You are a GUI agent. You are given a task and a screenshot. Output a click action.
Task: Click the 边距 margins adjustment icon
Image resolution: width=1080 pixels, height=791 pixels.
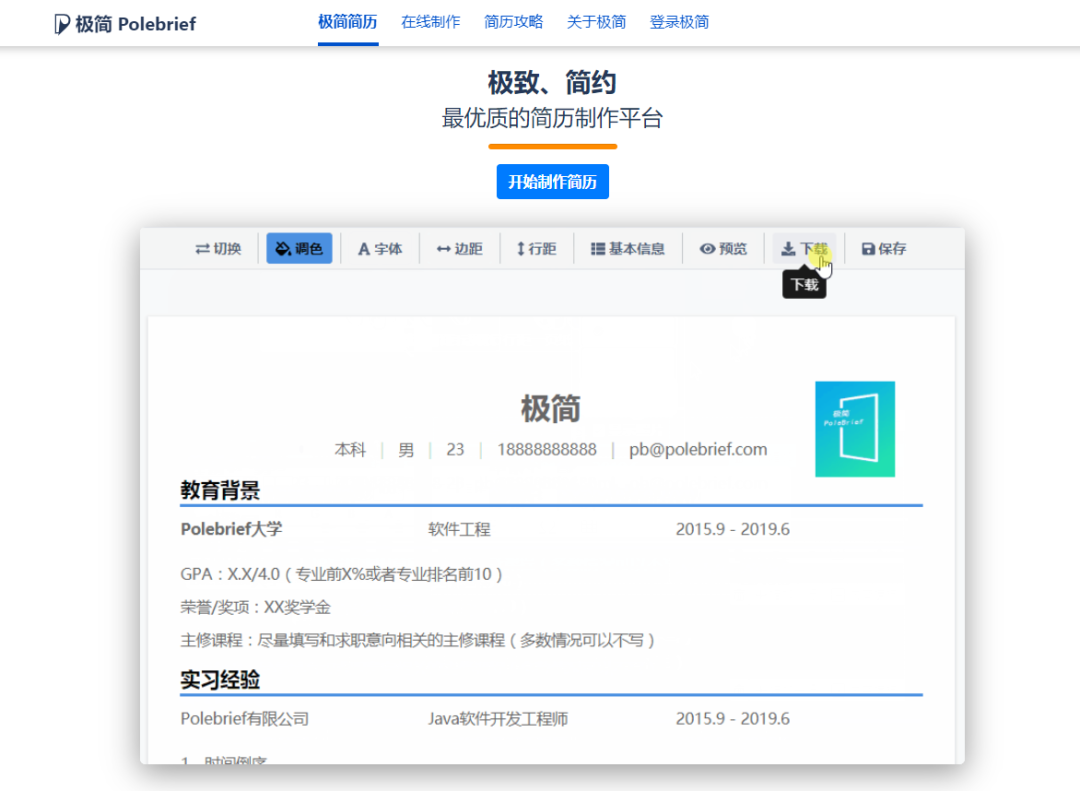(x=459, y=249)
